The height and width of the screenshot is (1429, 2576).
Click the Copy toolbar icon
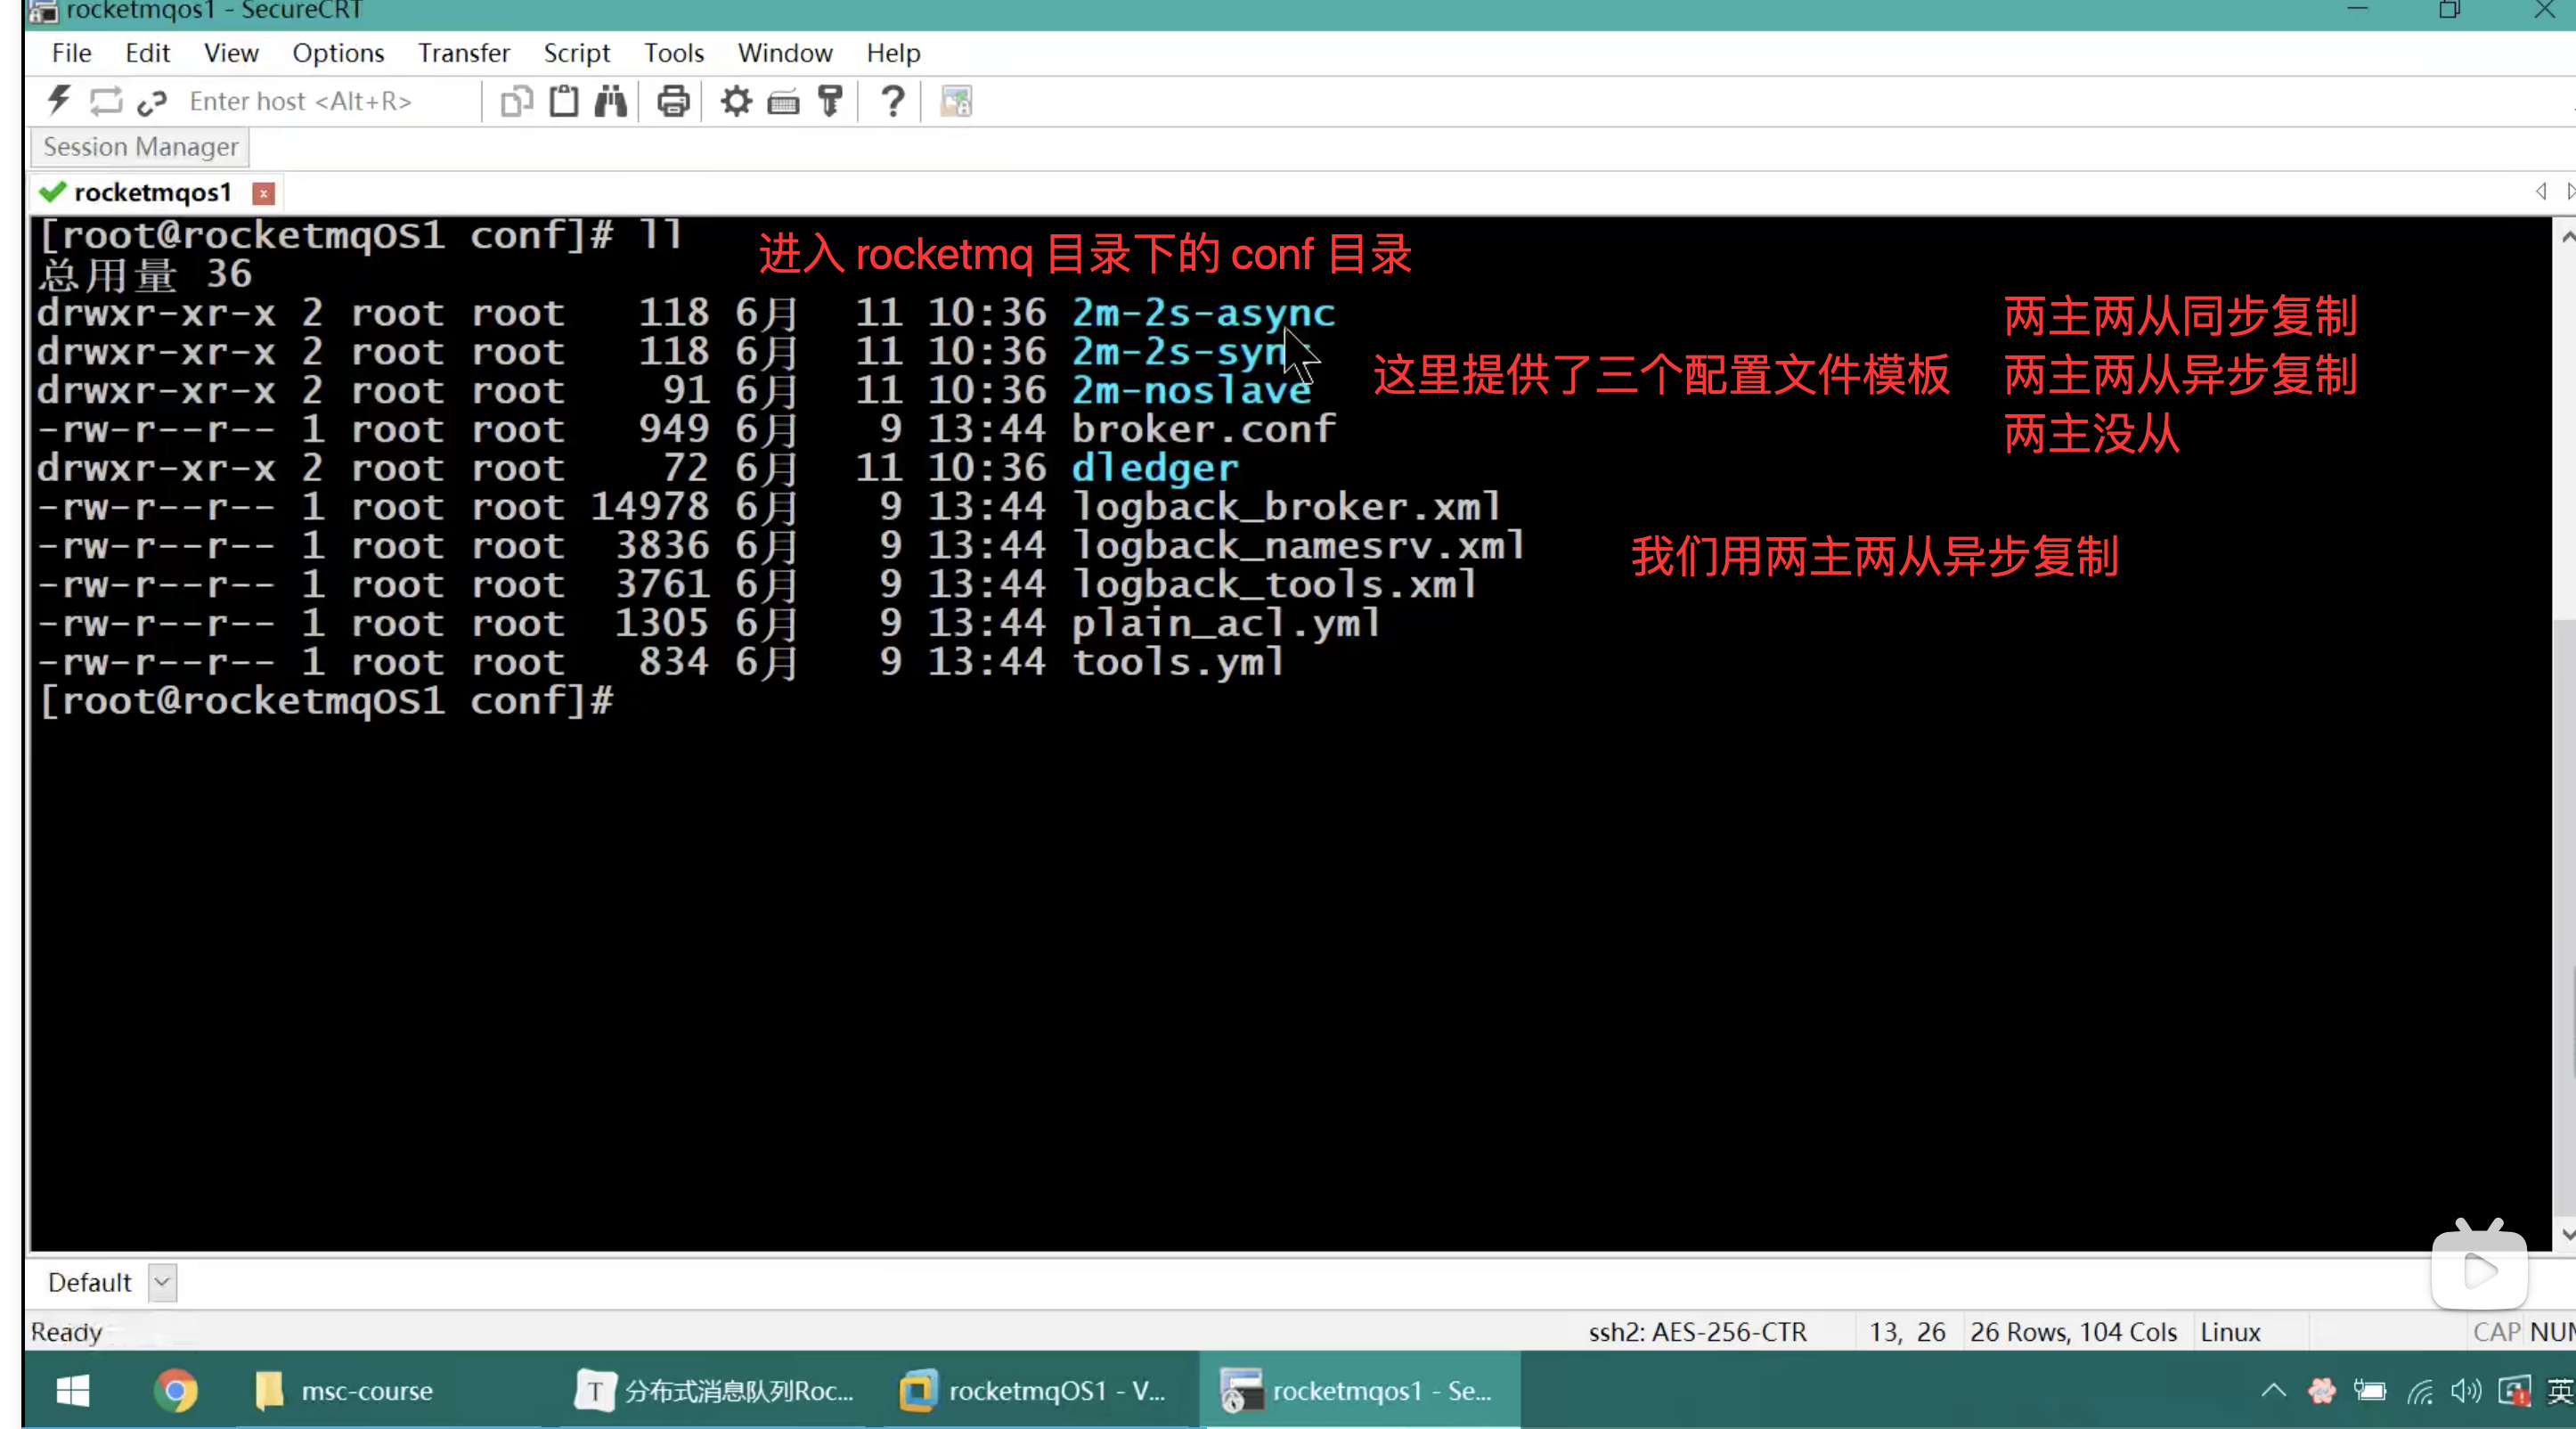point(516,101)
